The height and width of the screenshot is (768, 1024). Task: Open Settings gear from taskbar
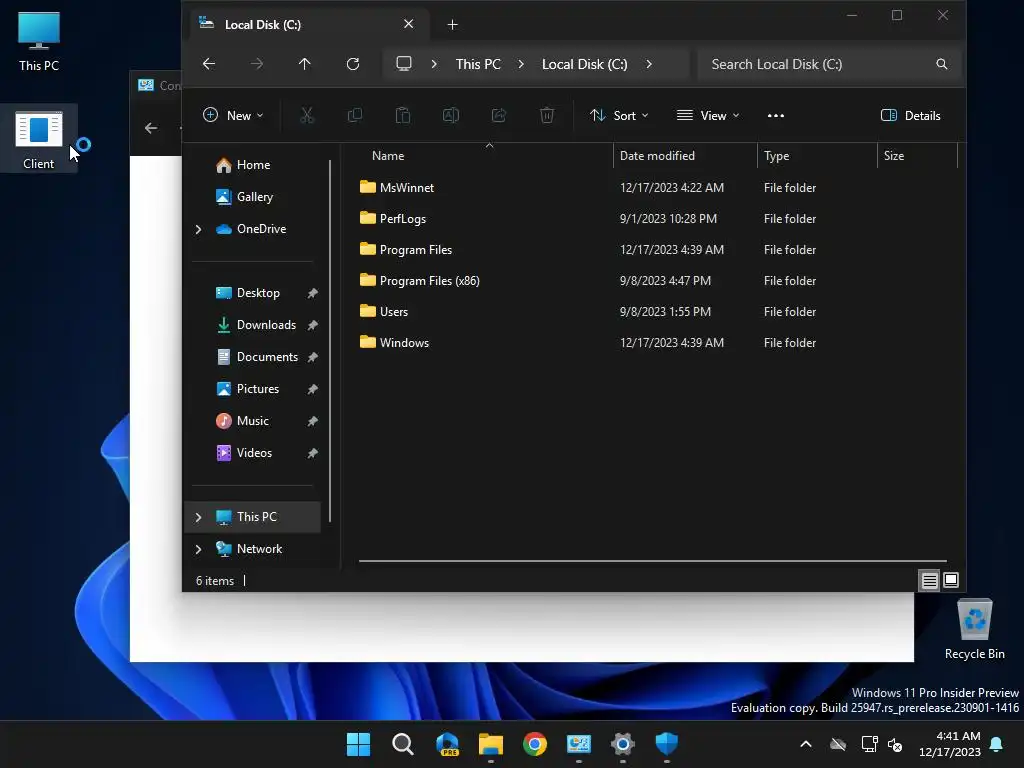coord(623,744)
